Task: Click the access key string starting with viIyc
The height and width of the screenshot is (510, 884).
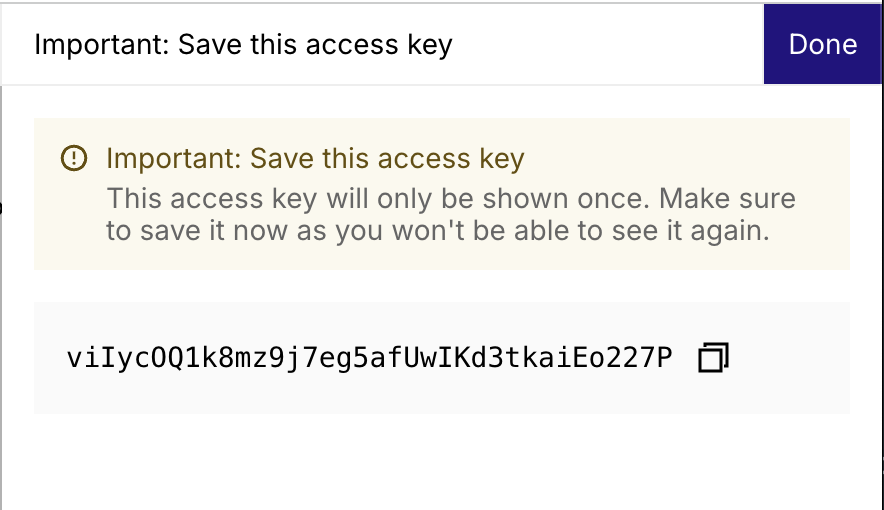Action: tap(369, 357)
